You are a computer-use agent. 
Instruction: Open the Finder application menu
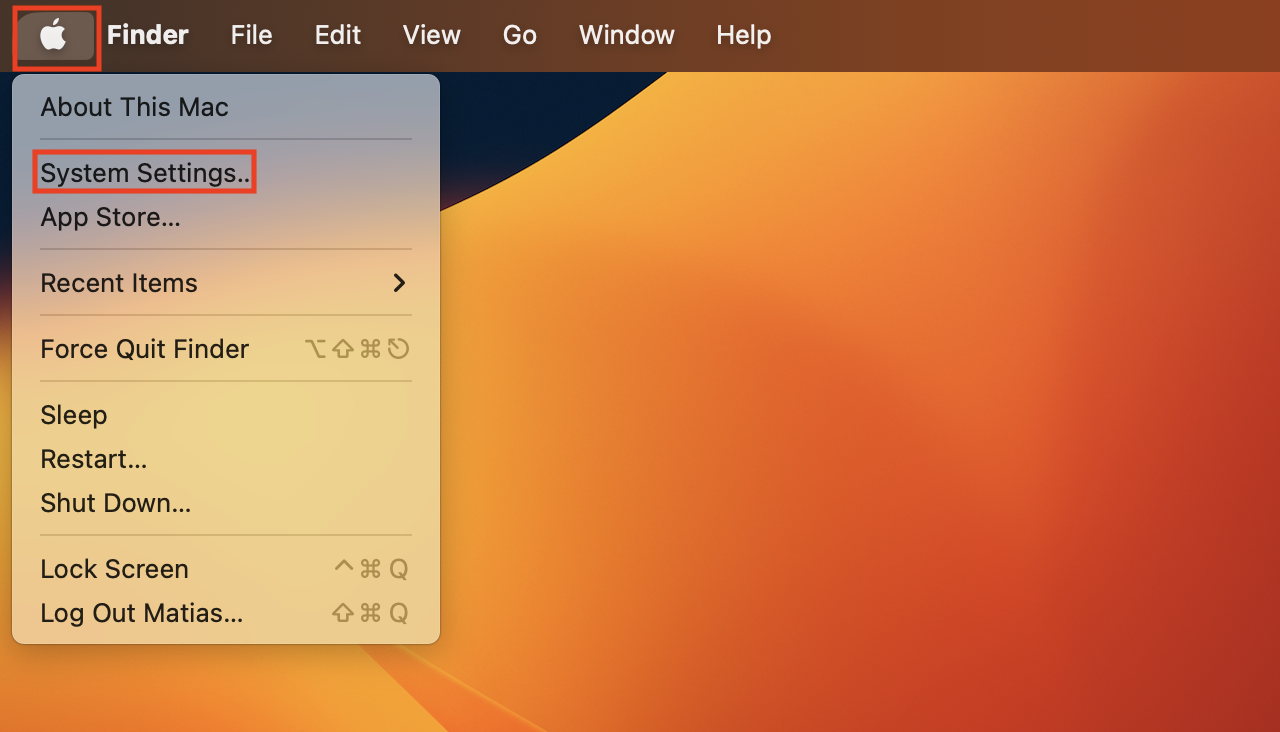[x=147, y=36]
